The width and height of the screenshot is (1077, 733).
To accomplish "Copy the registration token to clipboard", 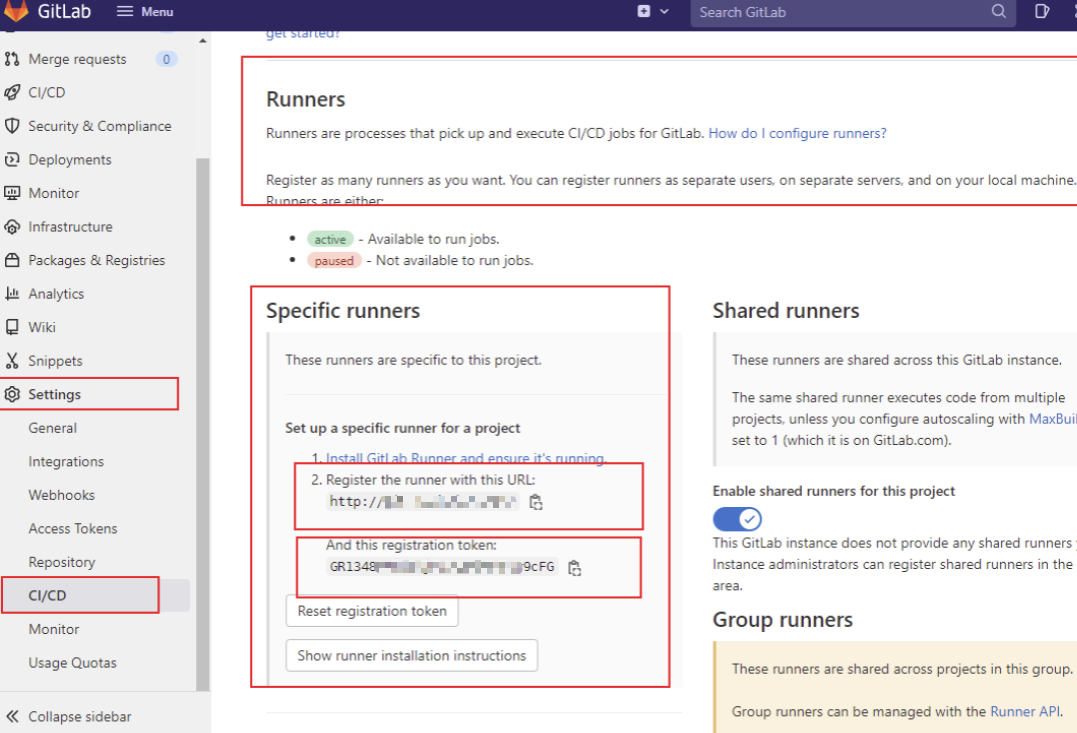I will (574, 568).
